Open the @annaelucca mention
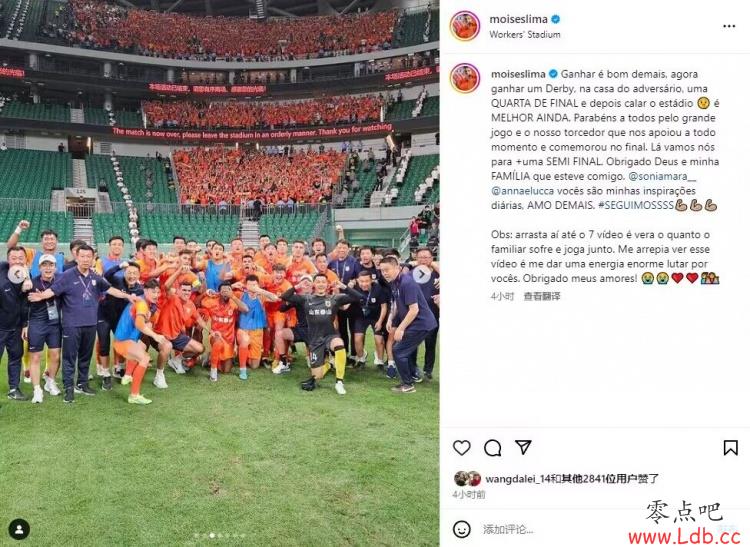The width and height of the screenshot is (750, 547). [x=522, y=191]
